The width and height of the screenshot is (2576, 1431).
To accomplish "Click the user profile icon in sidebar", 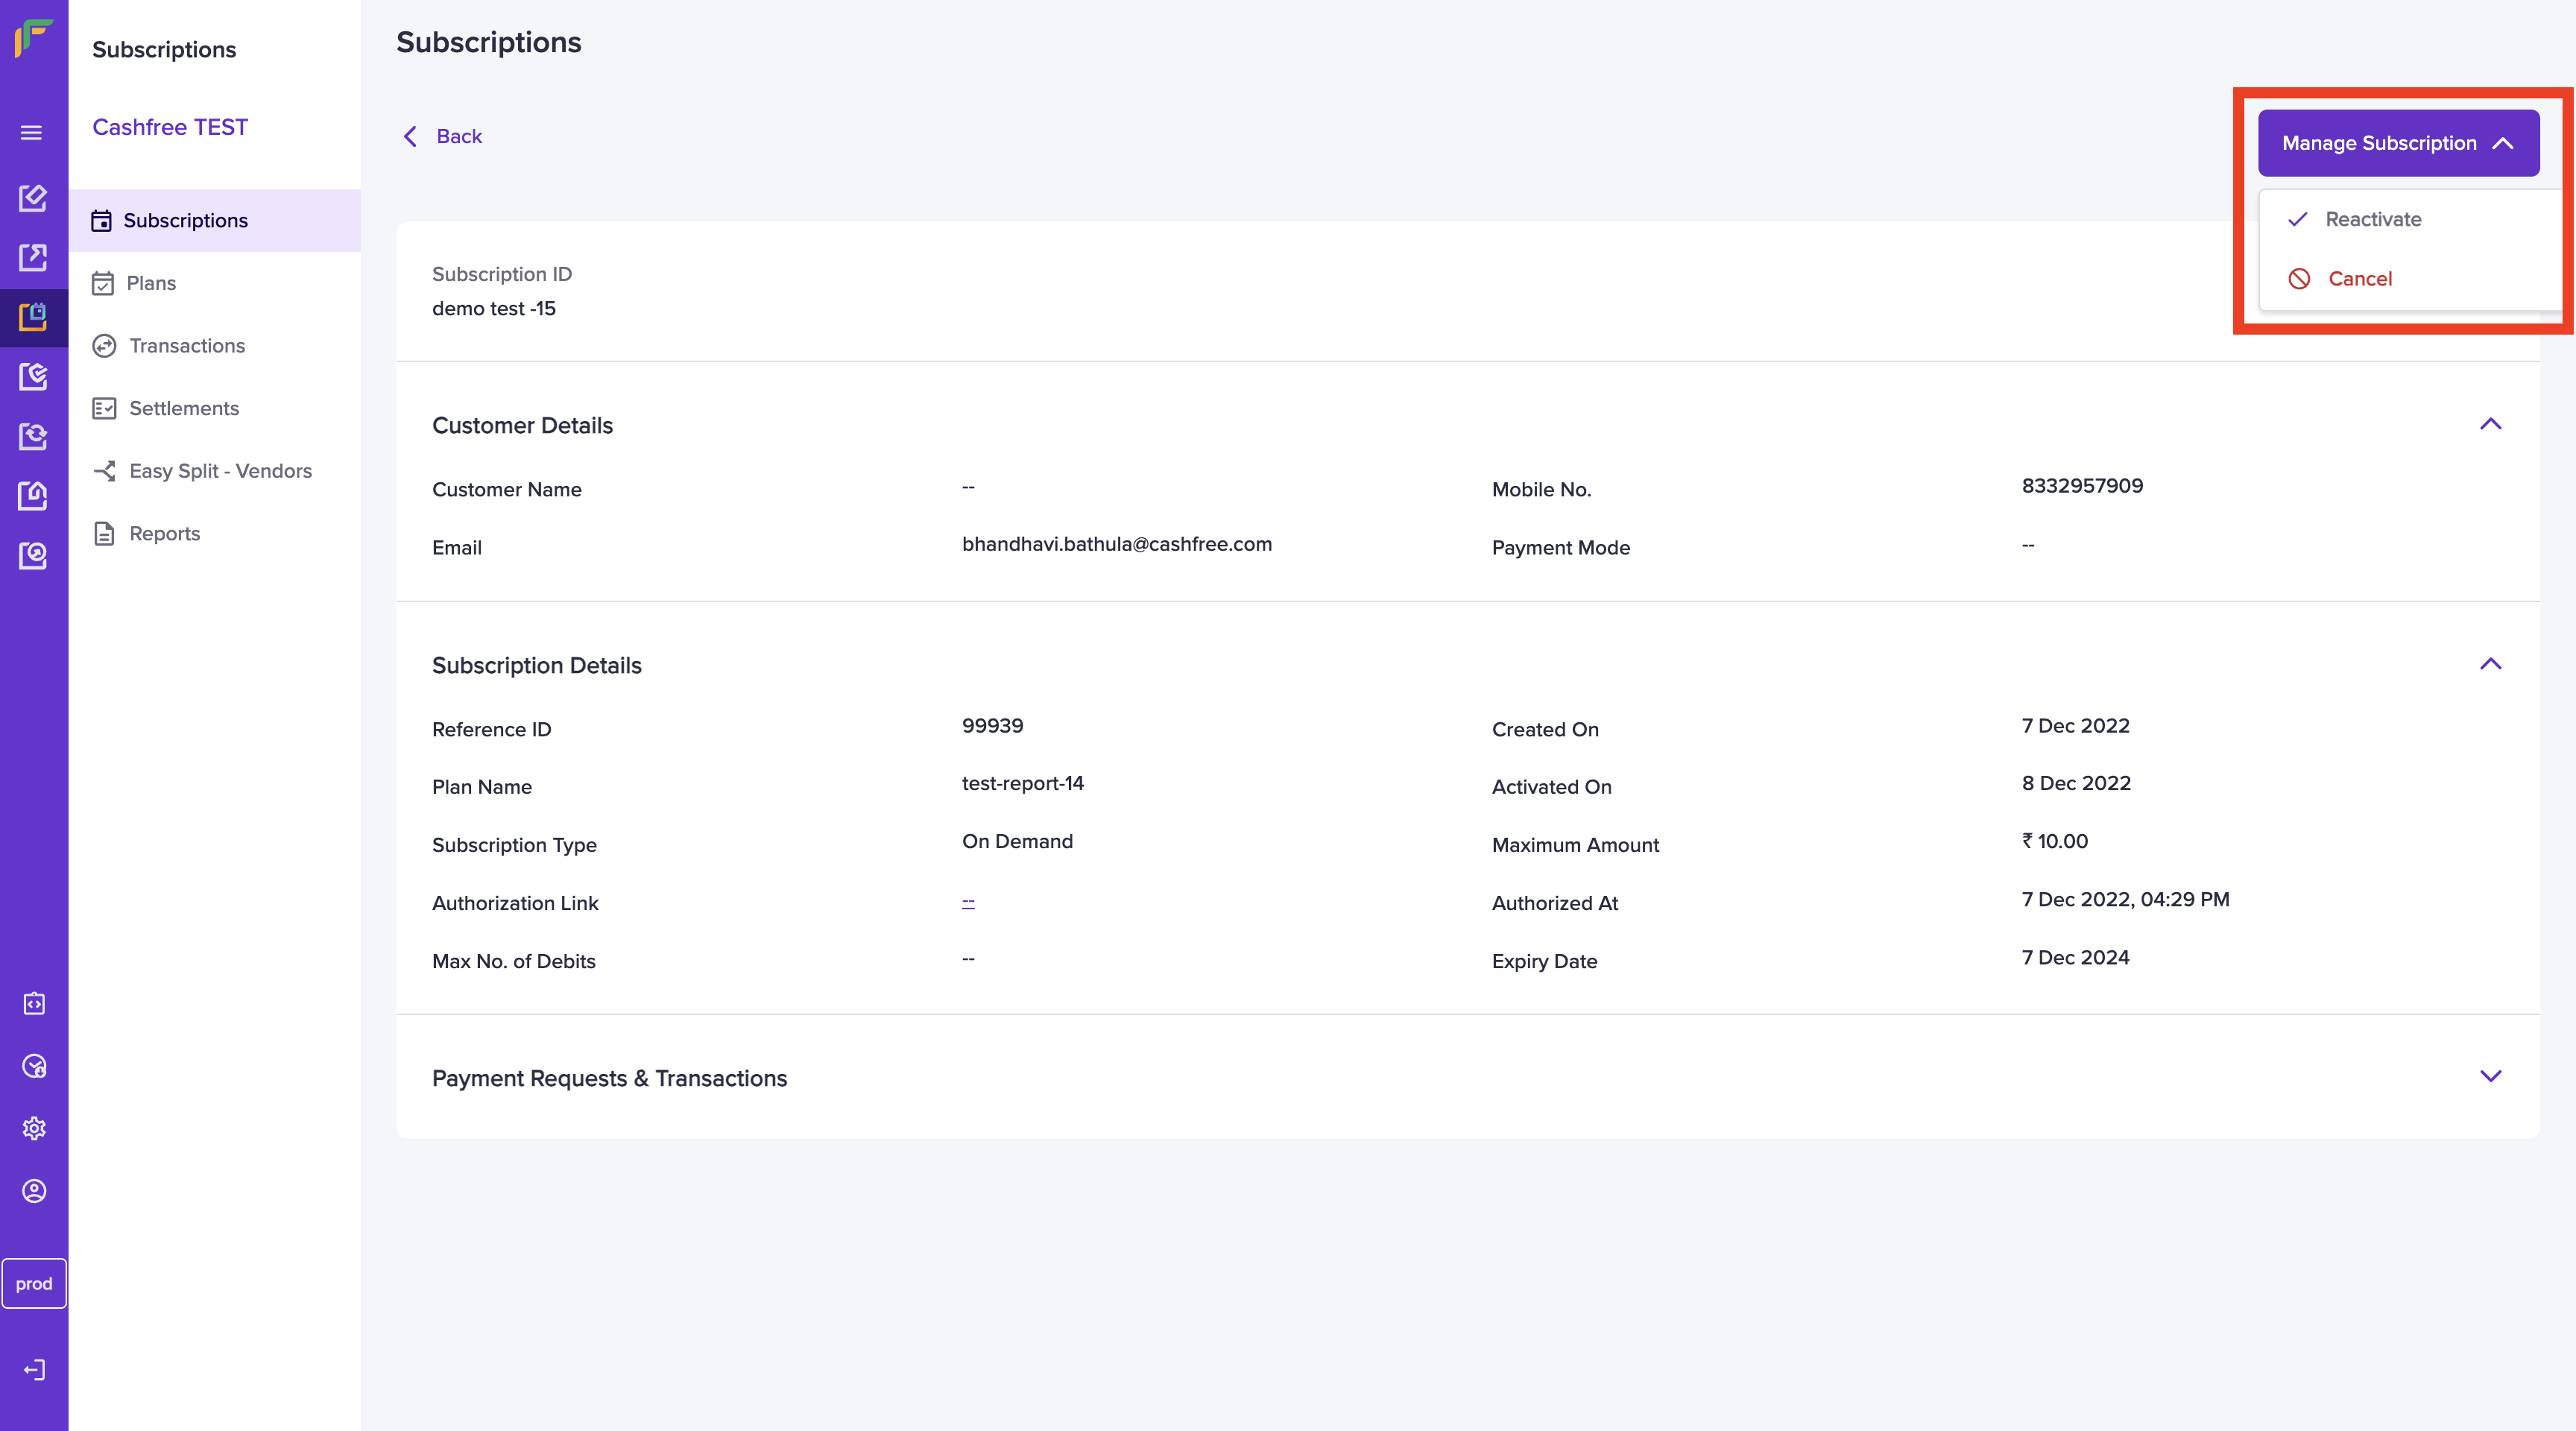I will click(x=34, y=1191).
